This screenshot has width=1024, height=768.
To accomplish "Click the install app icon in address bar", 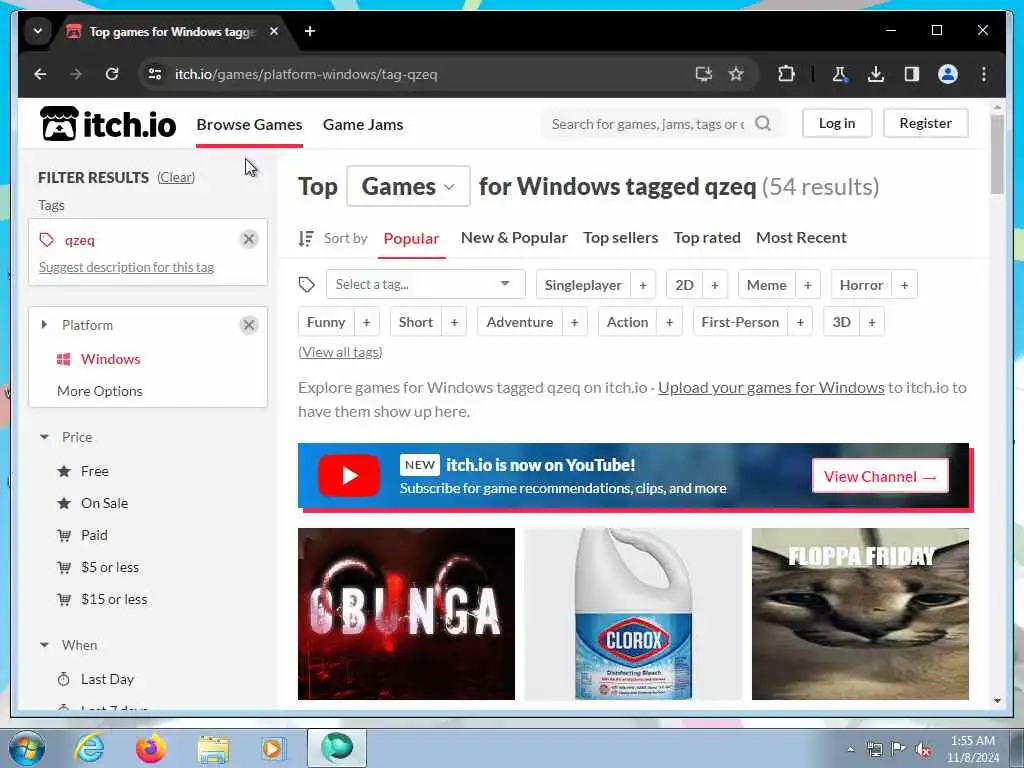I will click(x=703, y=74).
